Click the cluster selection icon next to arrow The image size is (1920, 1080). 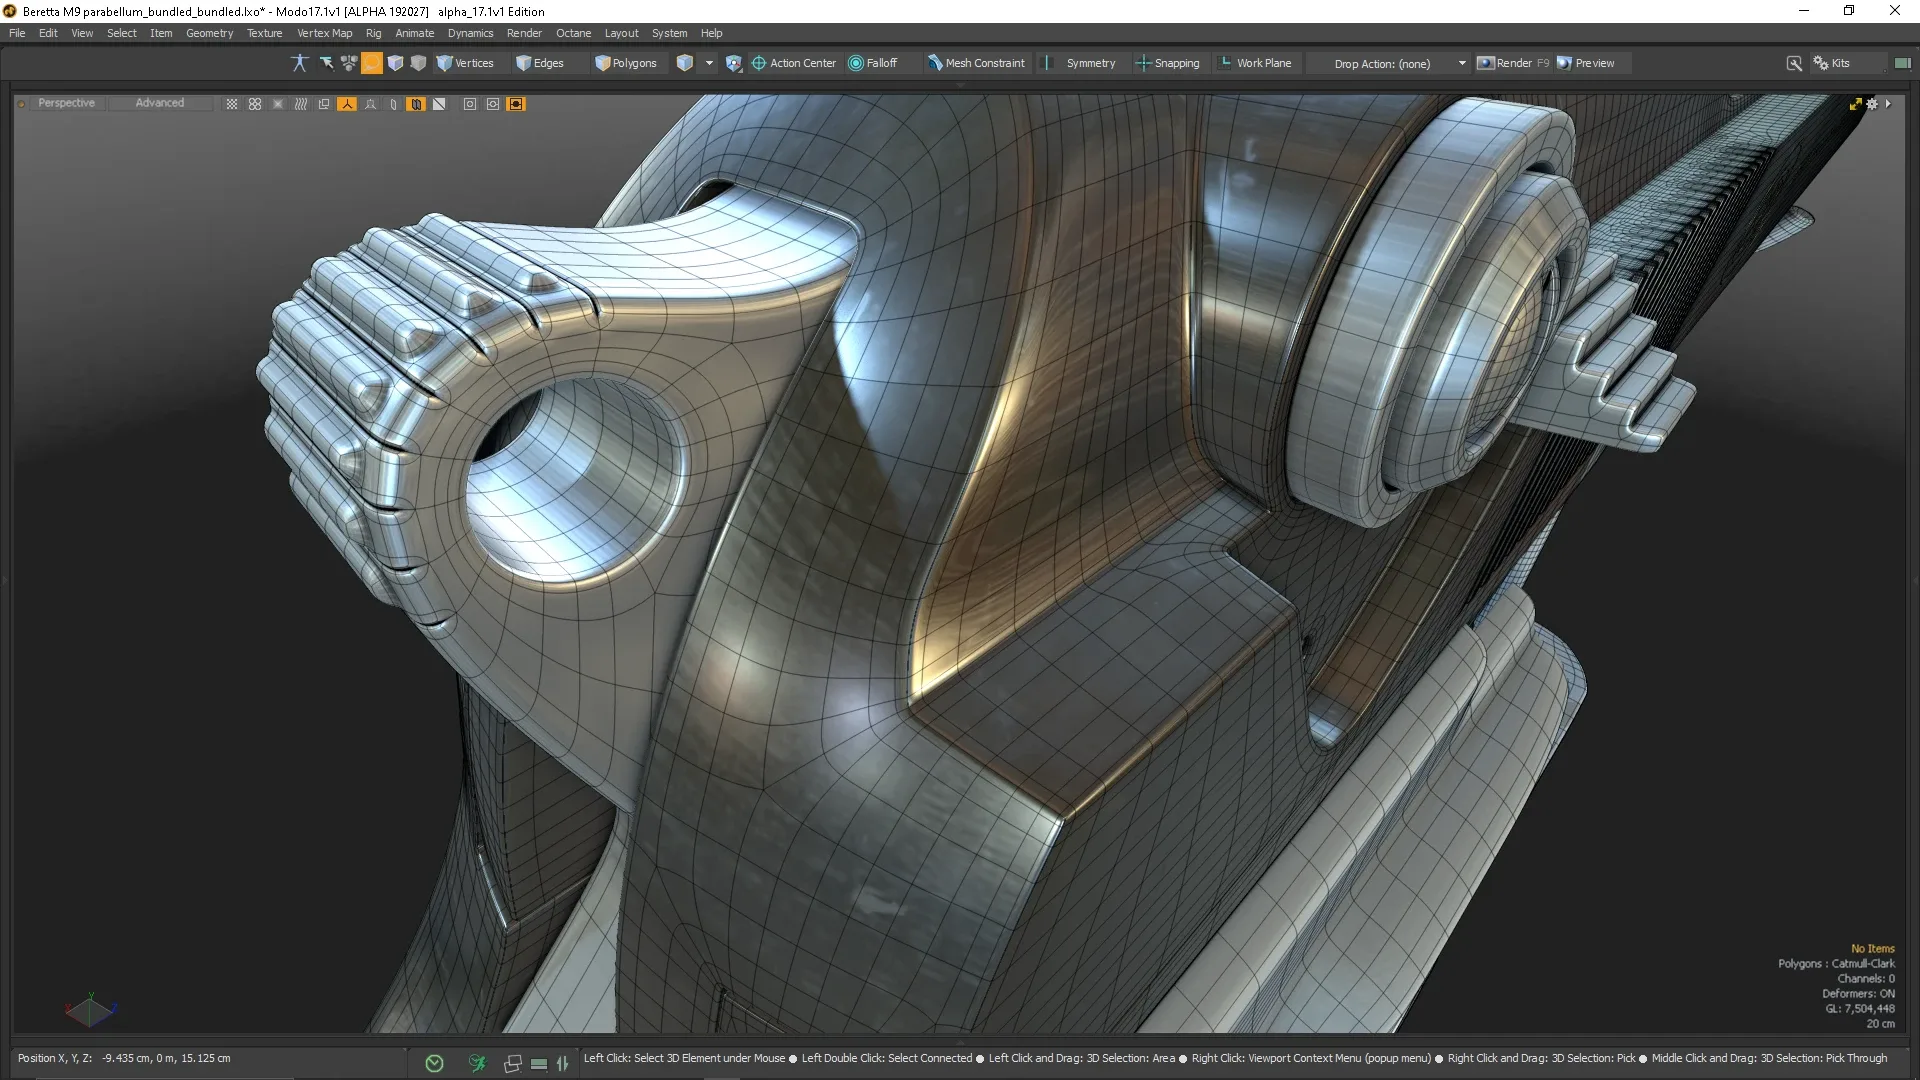(x=348, y=63)
